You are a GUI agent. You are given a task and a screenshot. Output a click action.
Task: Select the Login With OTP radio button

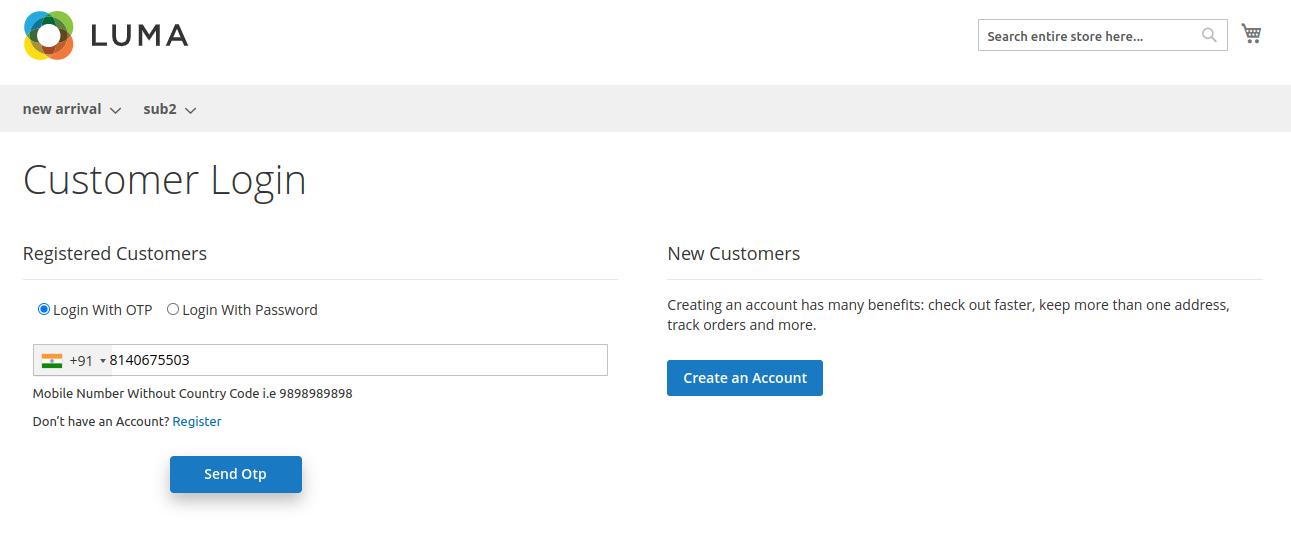pyautogui.click(x=44, y=309)
